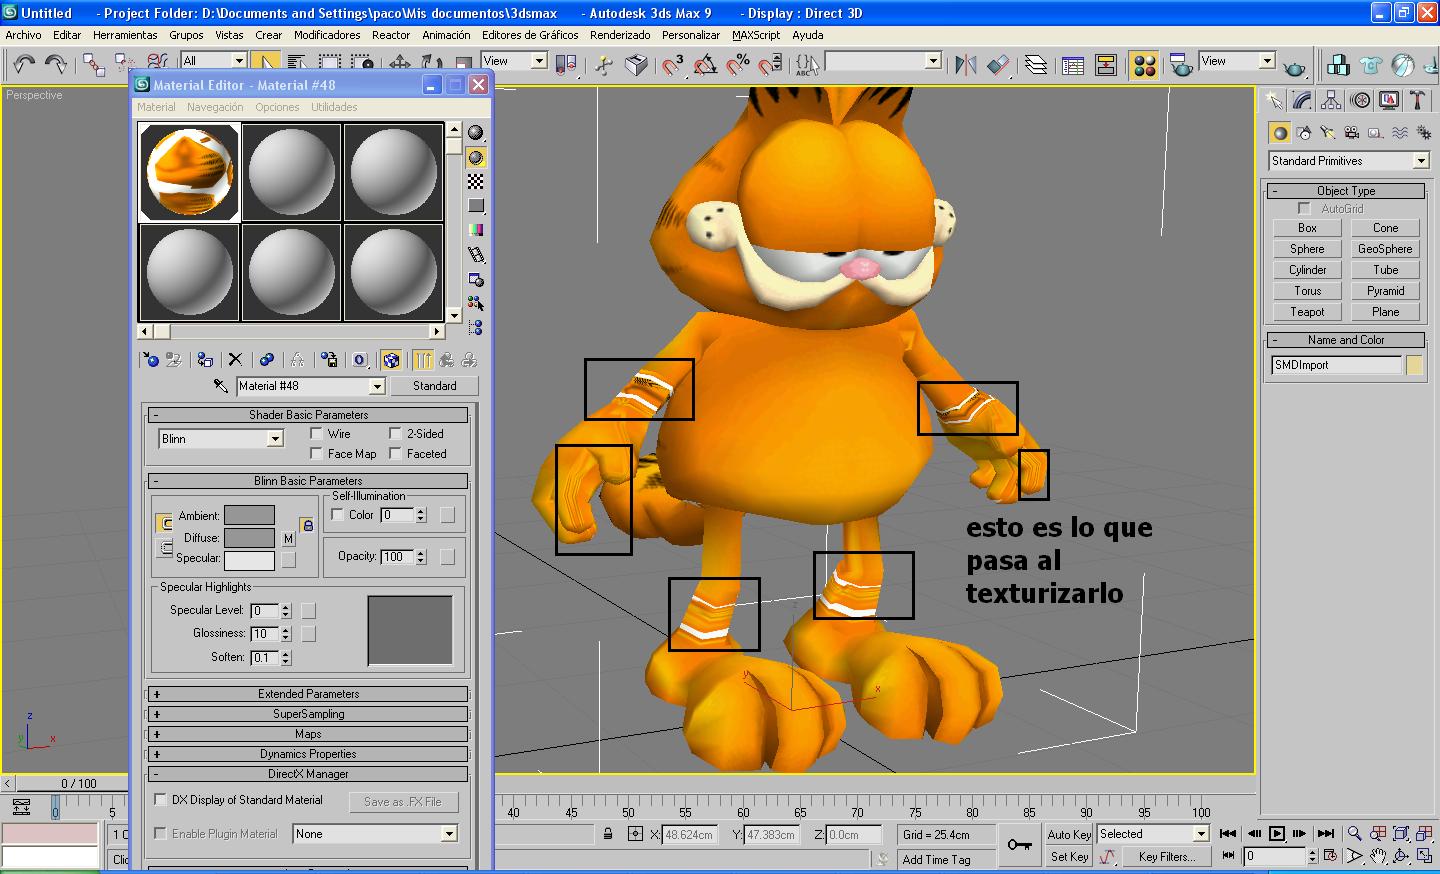Viewport: 1440px width, 874px height.
Task: Expand the Maps rollout
Action: 308,734
